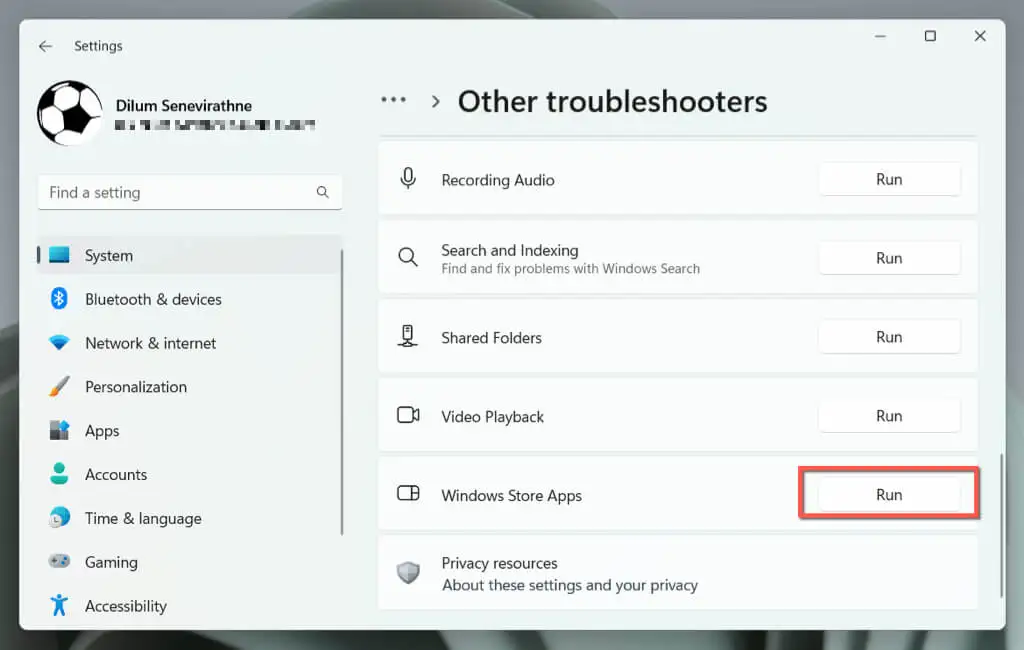Viewport: 1024px width, 650px height.
Task: Open Bluetooth & devices settings
Action: coord(153,299)
